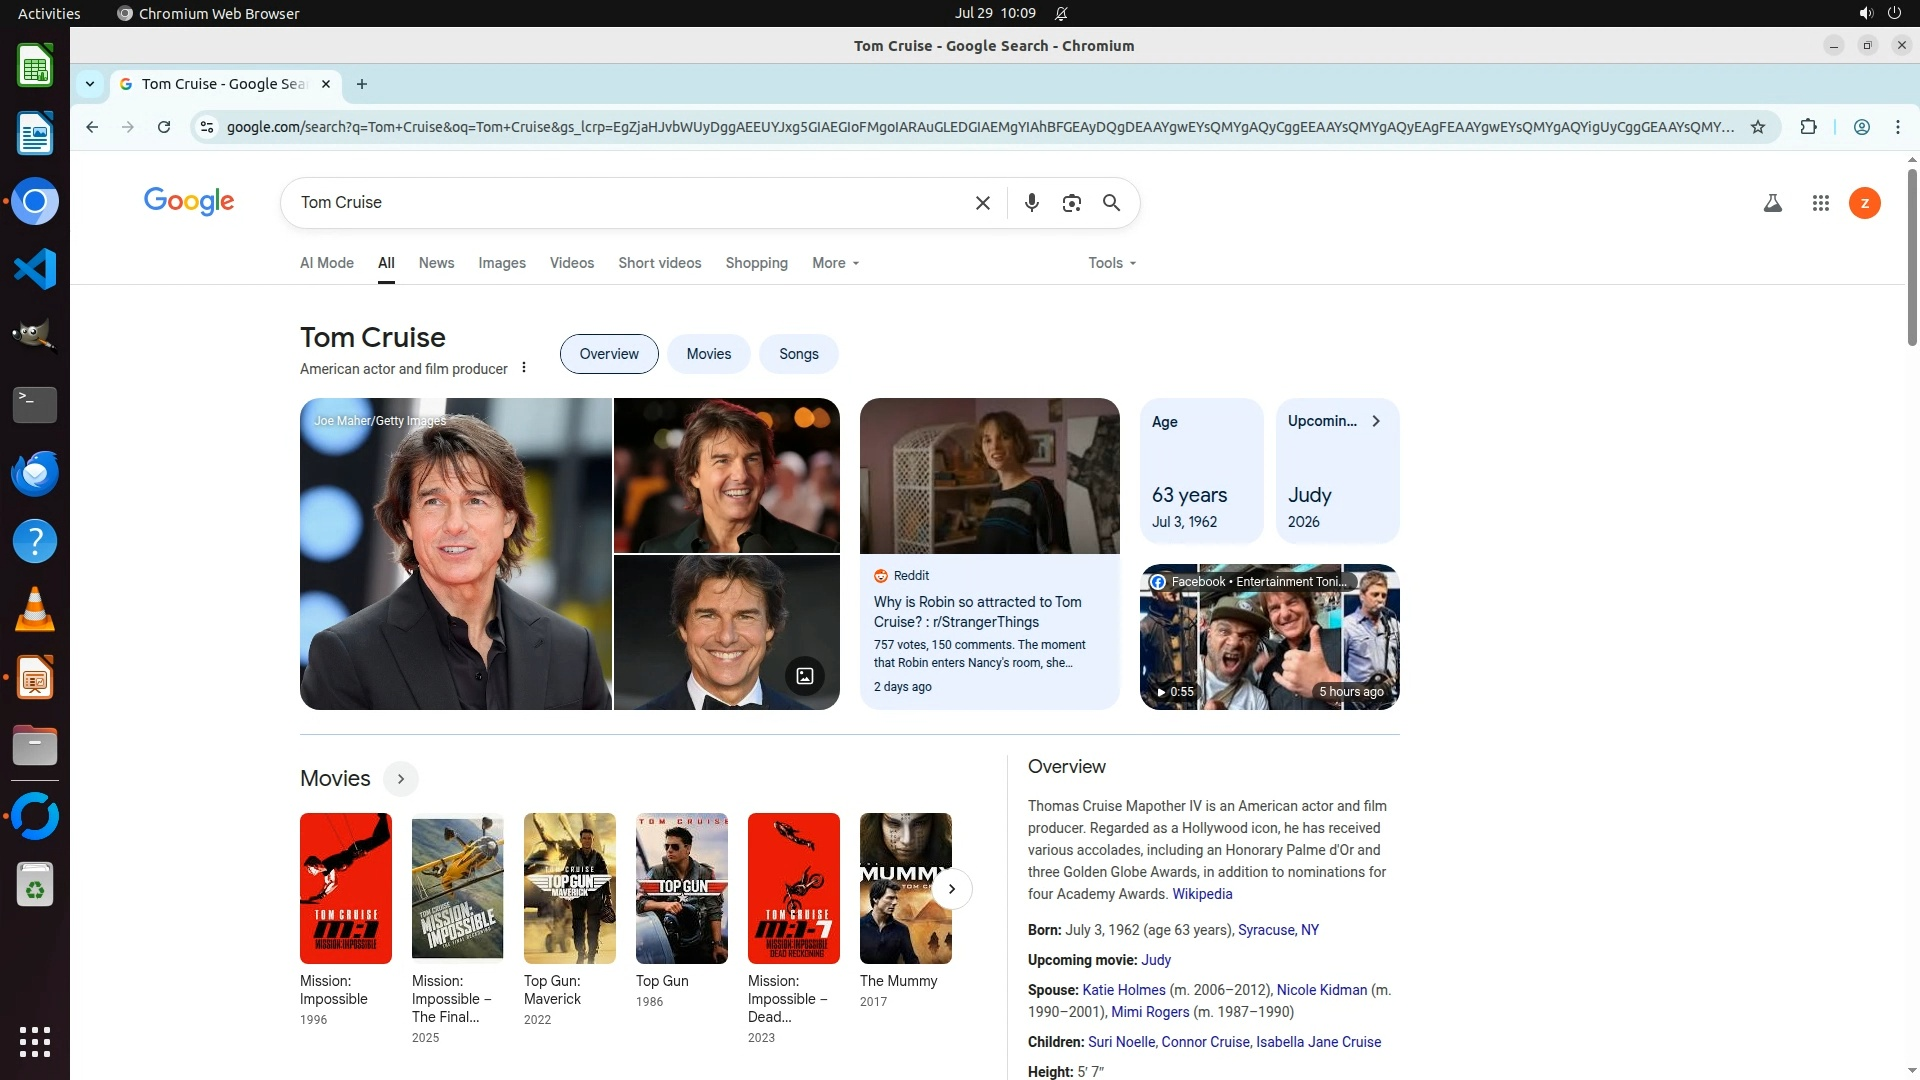
Task: Open the Wikipedia link in overview
Action: [1201, 894]
